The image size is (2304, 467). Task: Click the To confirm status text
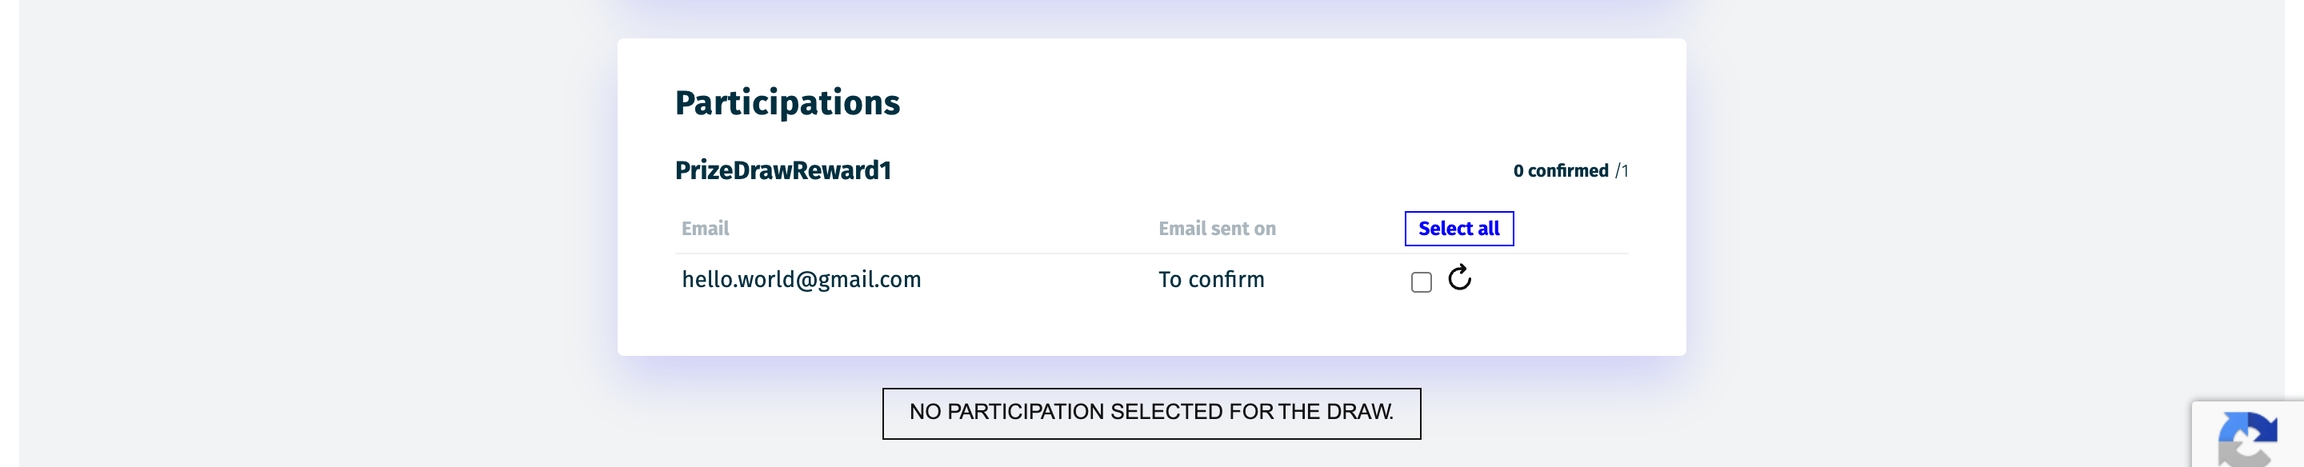(x=1211, y=280)
